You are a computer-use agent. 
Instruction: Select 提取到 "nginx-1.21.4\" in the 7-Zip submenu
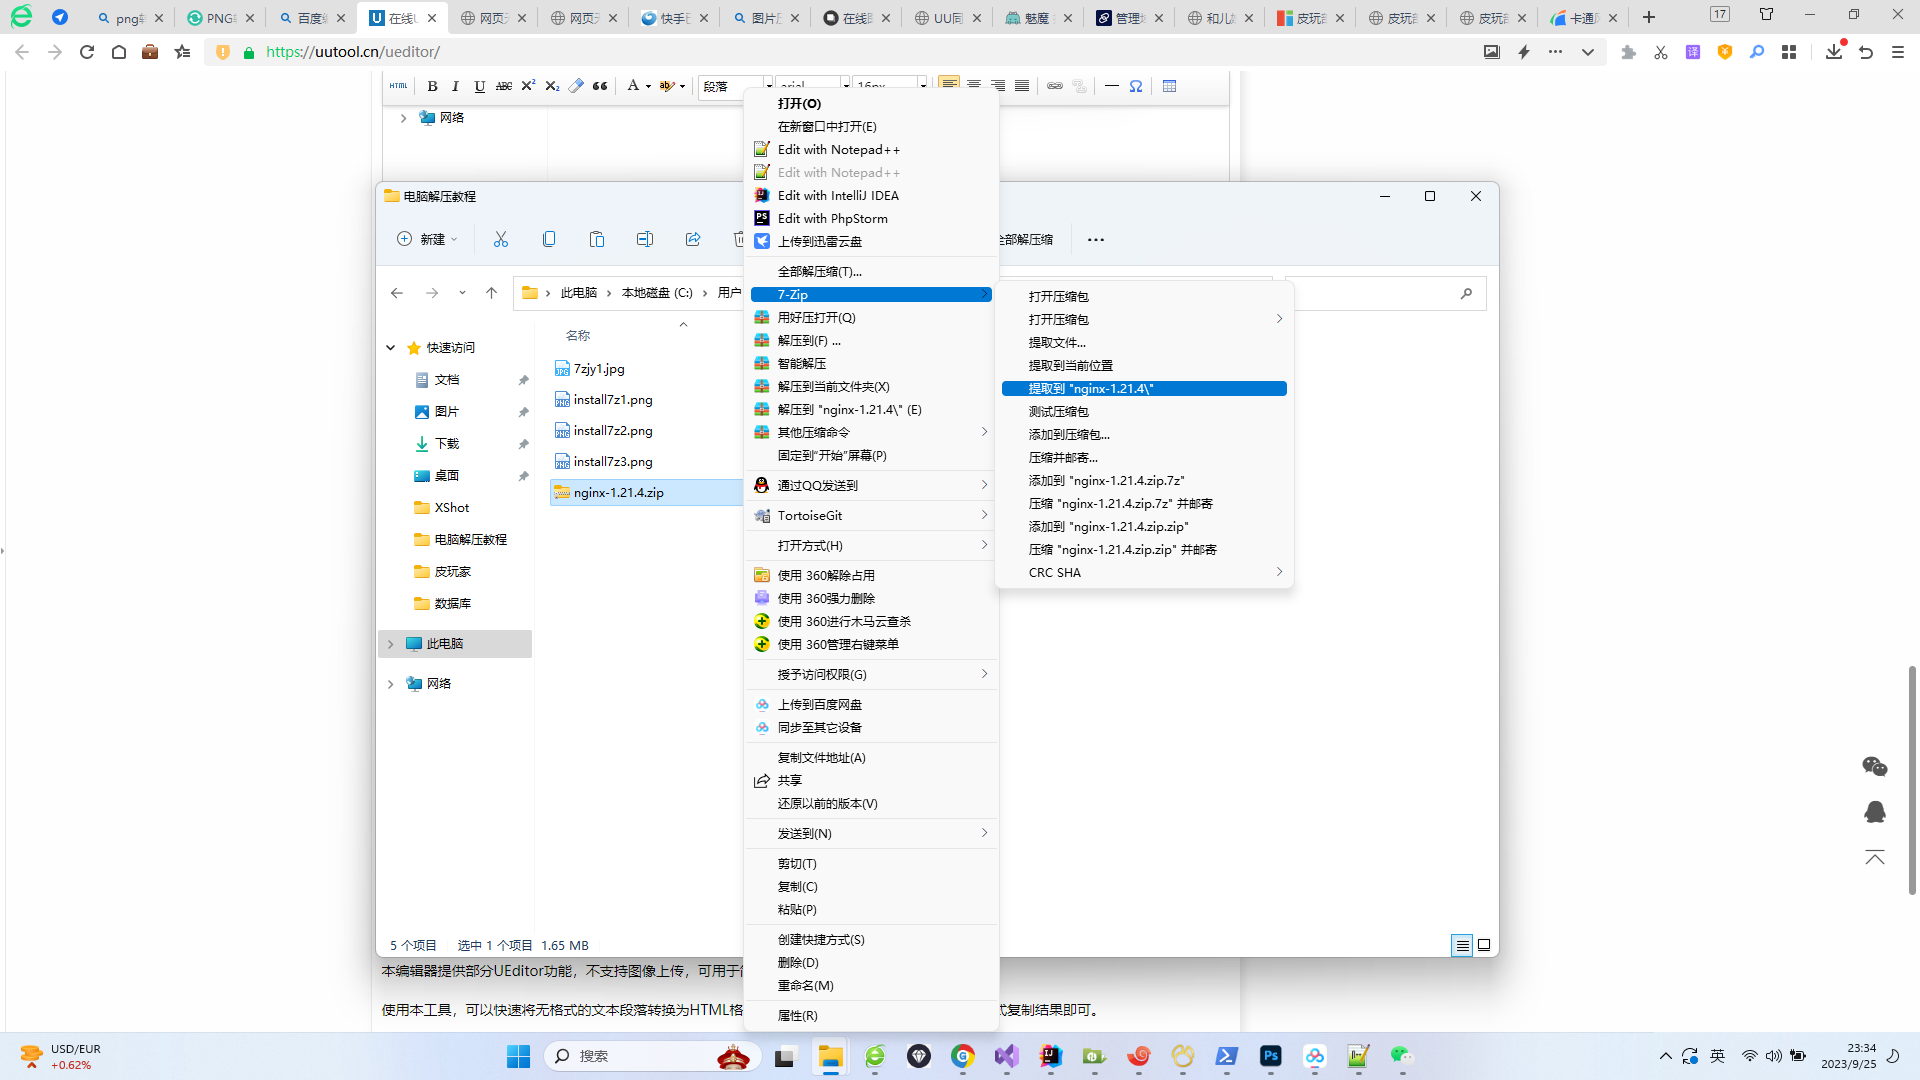coord(1144,388)
